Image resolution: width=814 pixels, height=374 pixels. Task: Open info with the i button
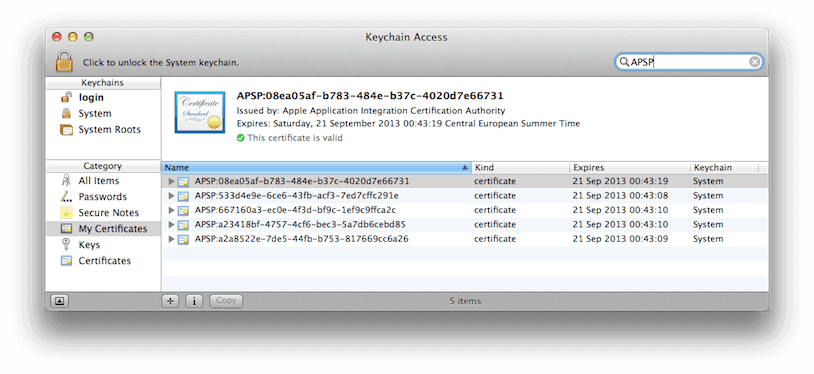coord(194,301)
